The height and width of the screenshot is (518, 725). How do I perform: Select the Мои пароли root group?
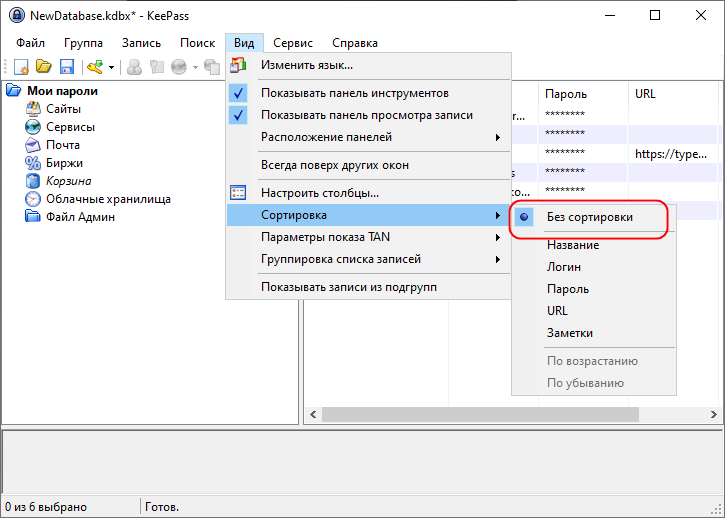click(62, 91)
